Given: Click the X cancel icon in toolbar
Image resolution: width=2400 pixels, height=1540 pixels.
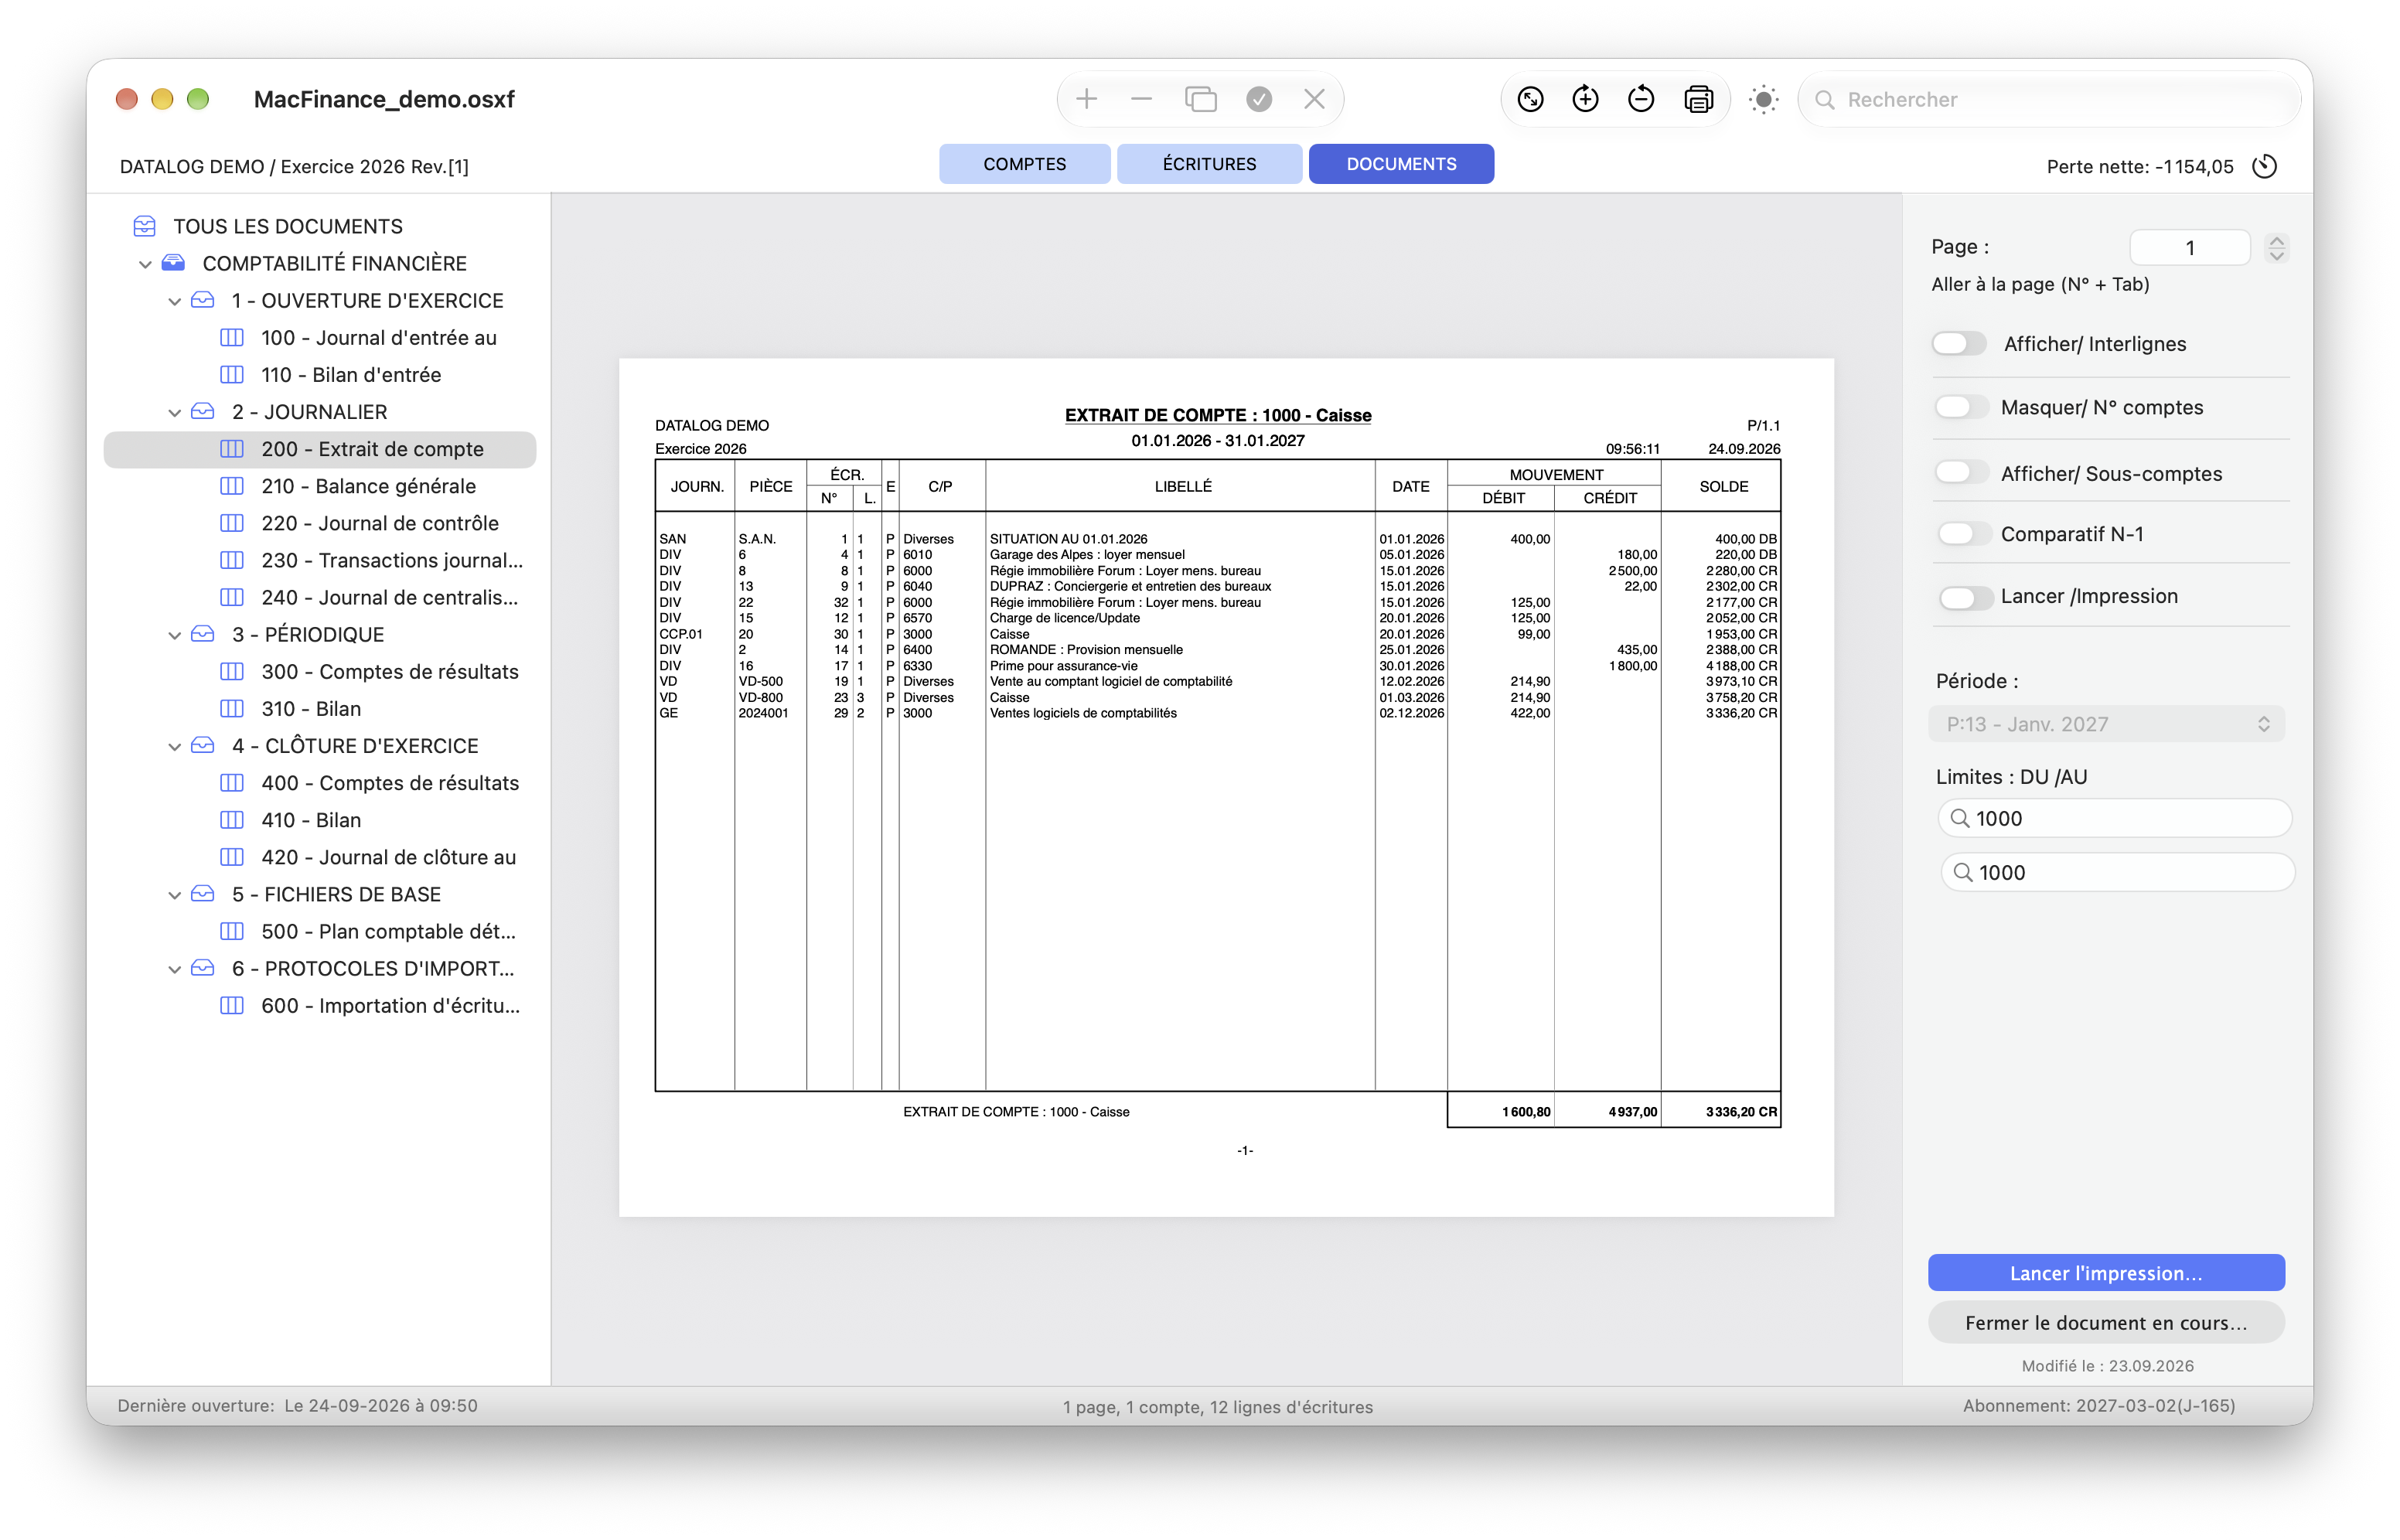Looking at the screenshot, I should click(x=1314, y=99).
